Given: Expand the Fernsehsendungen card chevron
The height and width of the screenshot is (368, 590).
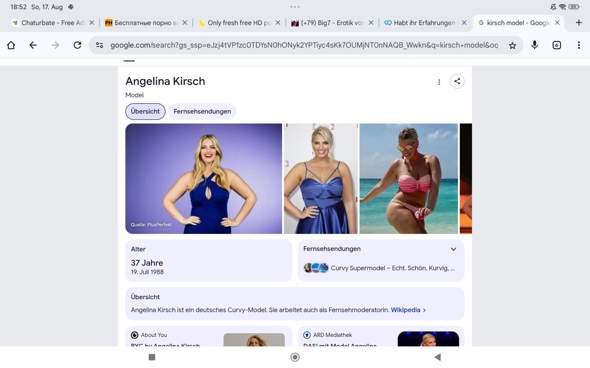Looking at the screenshot, I should 453,249.
